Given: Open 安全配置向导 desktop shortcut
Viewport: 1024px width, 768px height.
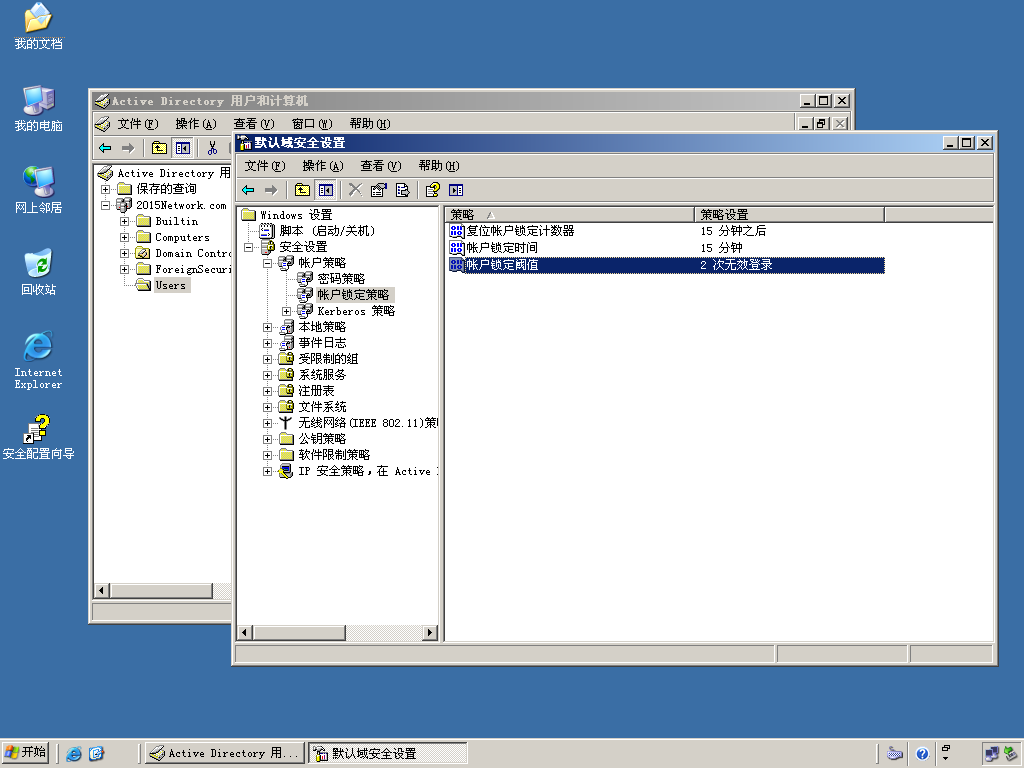Looking at the screenshot, I should [x=39, y=438].
